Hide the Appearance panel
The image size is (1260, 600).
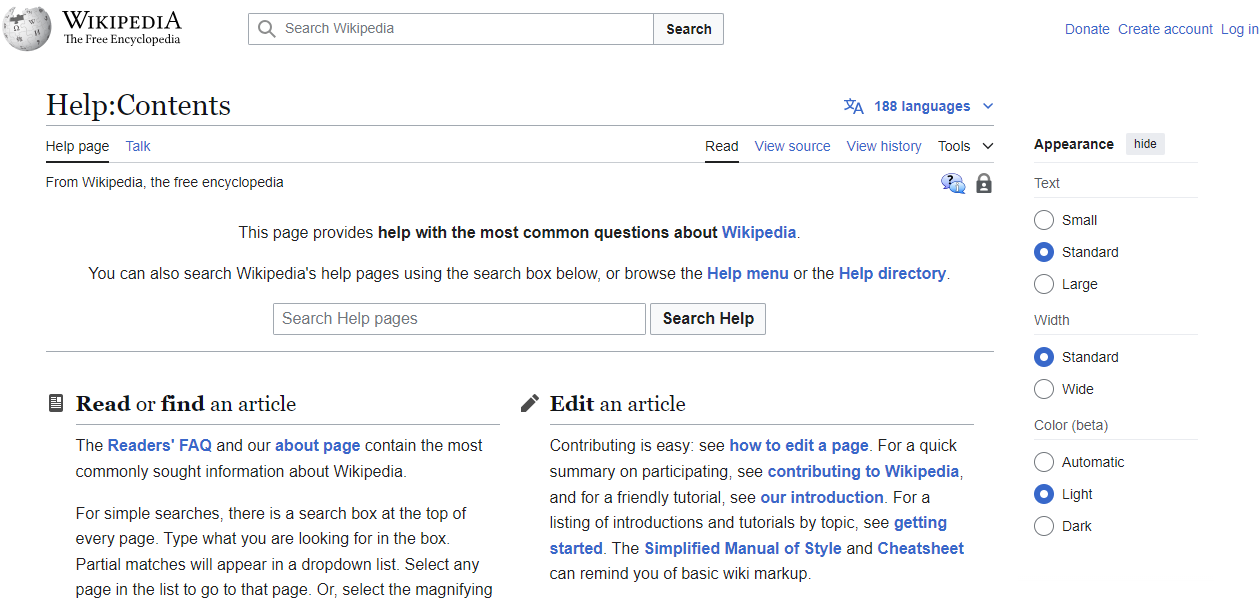(1144, 143)
